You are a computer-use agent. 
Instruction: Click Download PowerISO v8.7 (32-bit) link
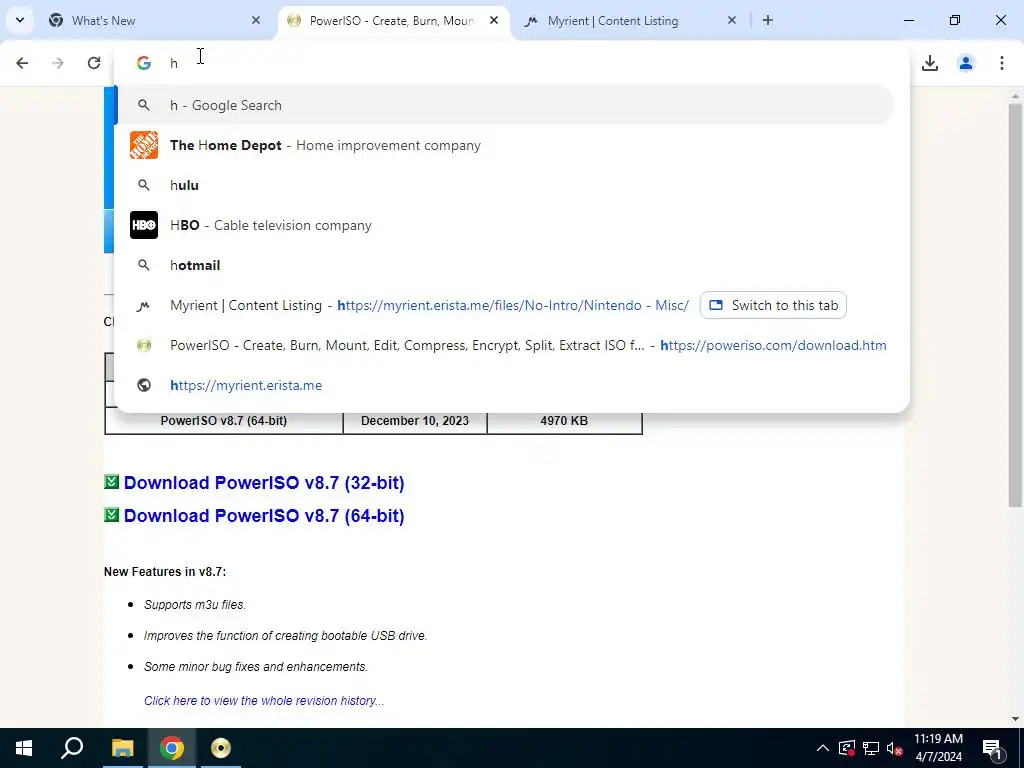[264, 483]
